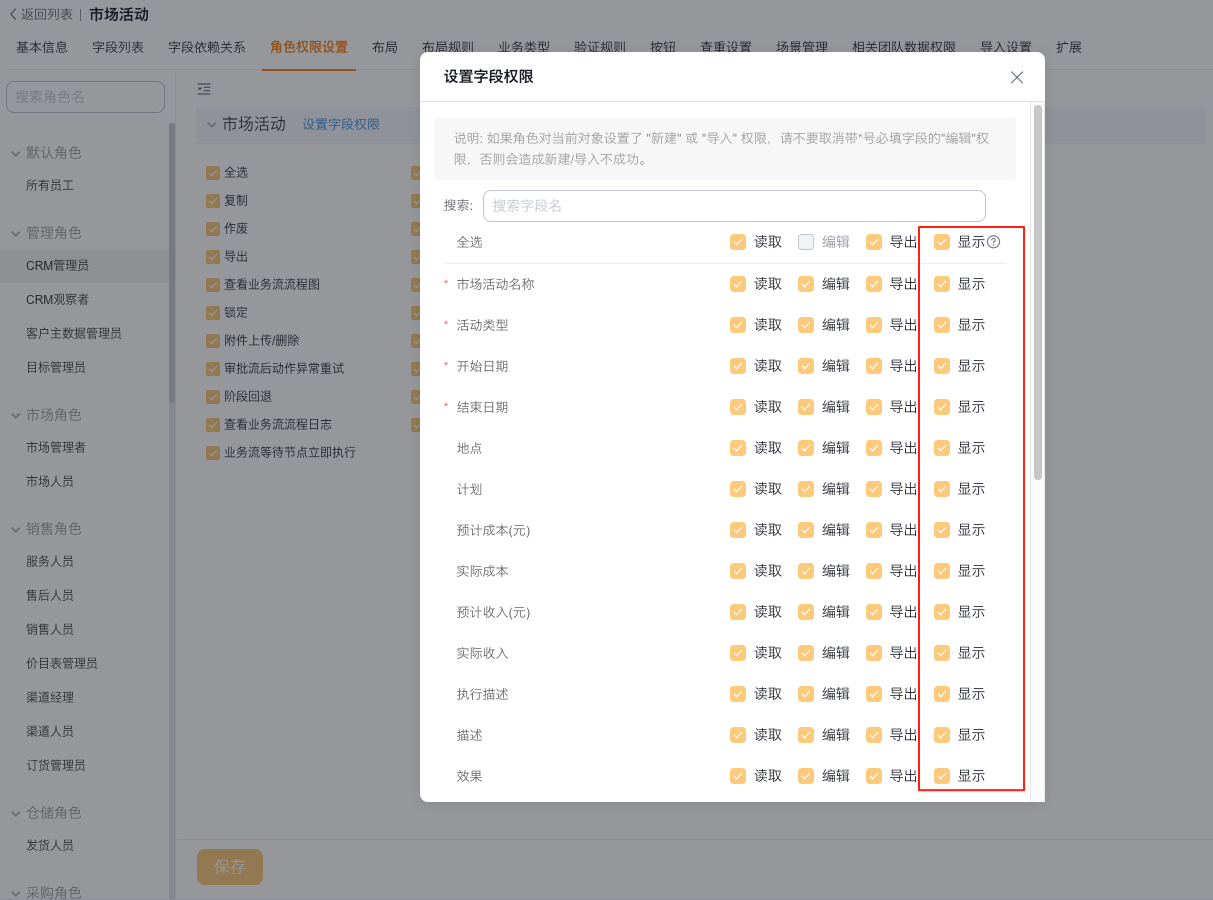Toggle 查看业务流流程图 checkbox
Viewport: 1213px width, 900px height.
click(213, 285)
